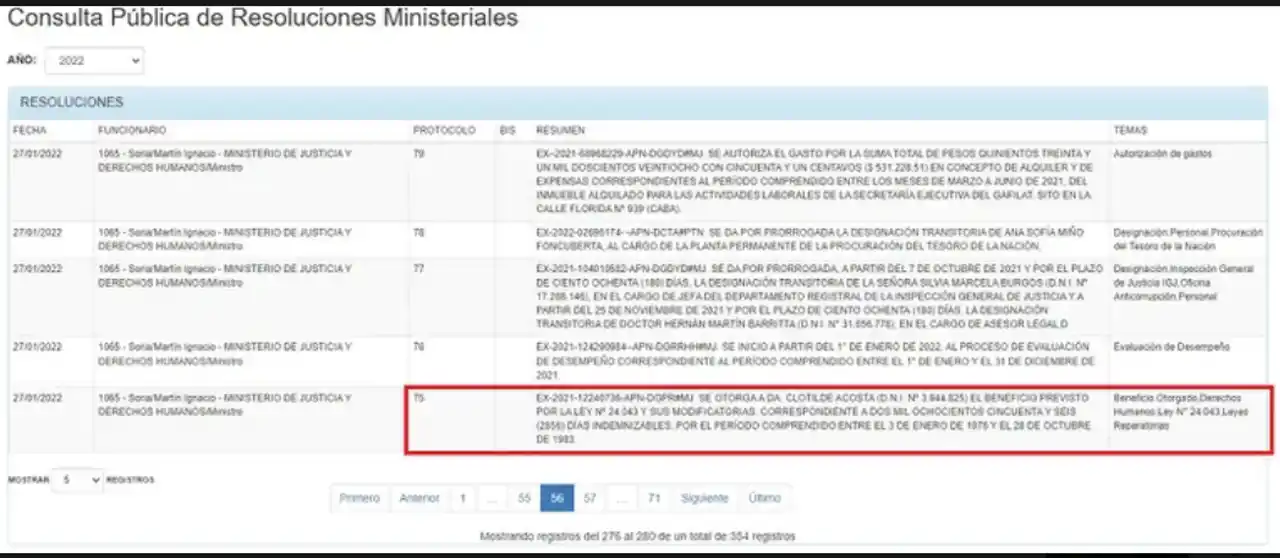Screen dimensions: 1280x558
Task: Click the PROTOCOLO column header
Action: tap(444, 131)
